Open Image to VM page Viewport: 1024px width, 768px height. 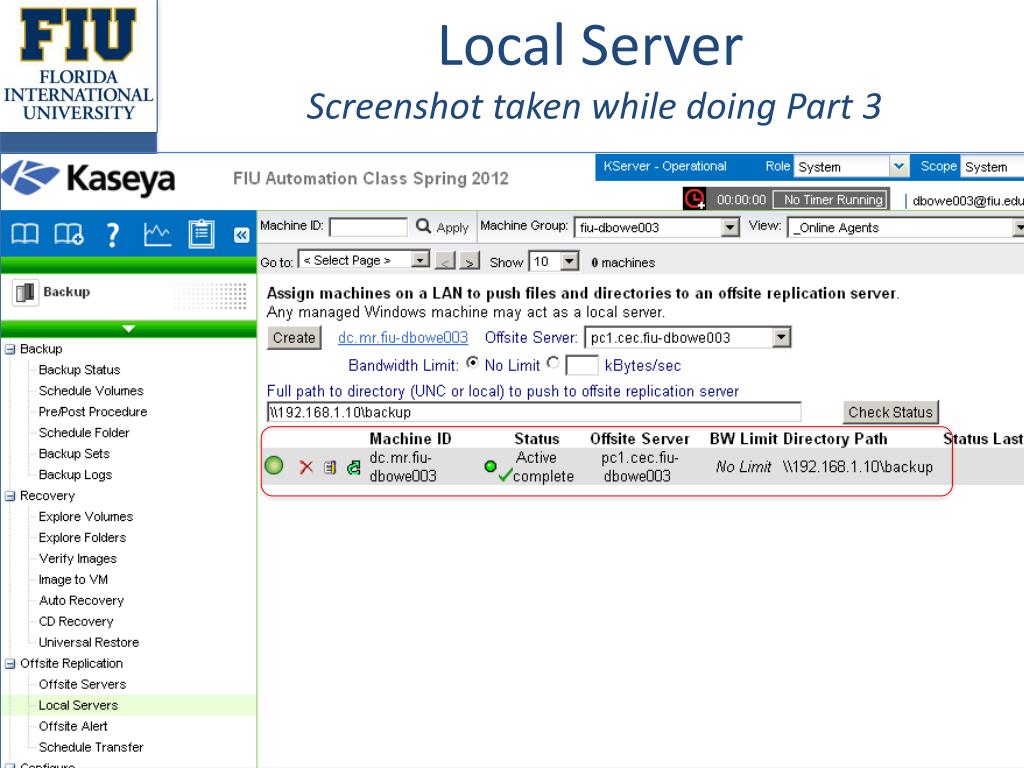coord(73,579)
